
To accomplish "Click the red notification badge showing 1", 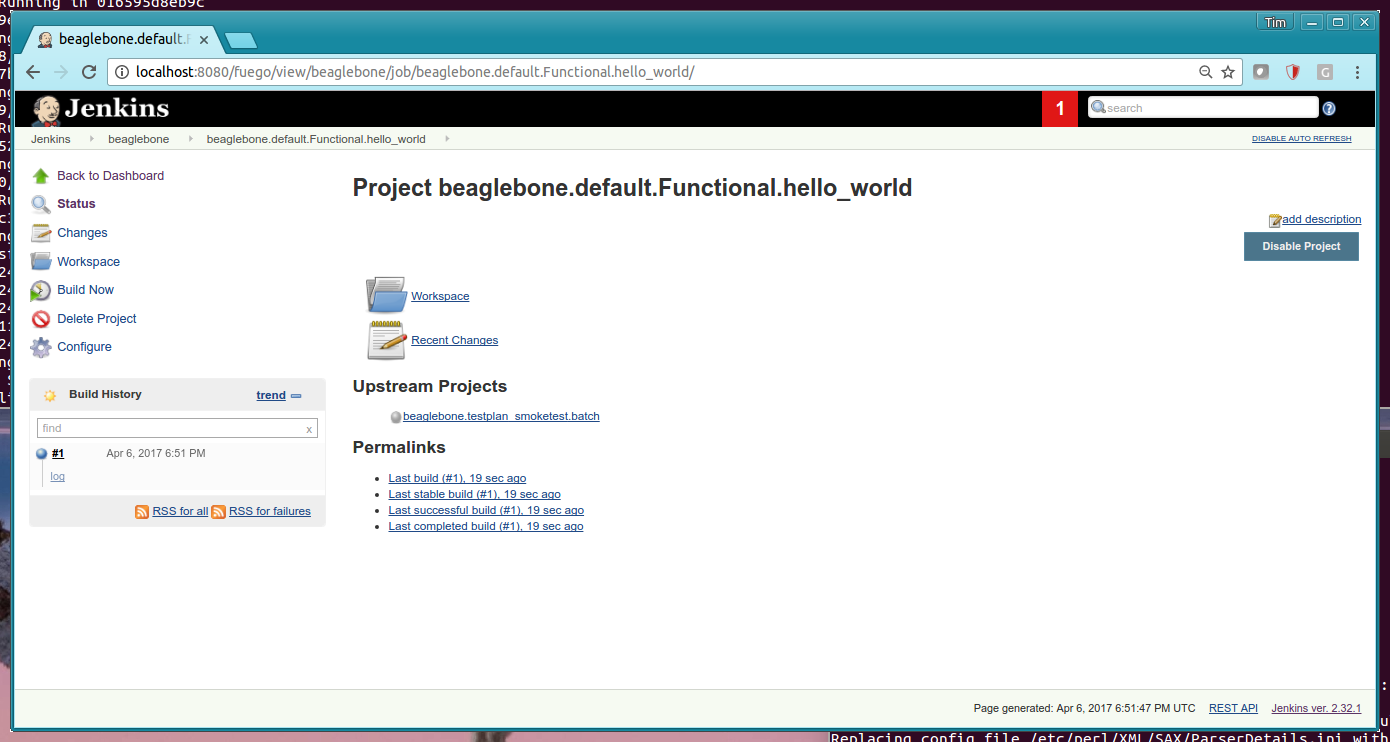I will click(1060, 109).
